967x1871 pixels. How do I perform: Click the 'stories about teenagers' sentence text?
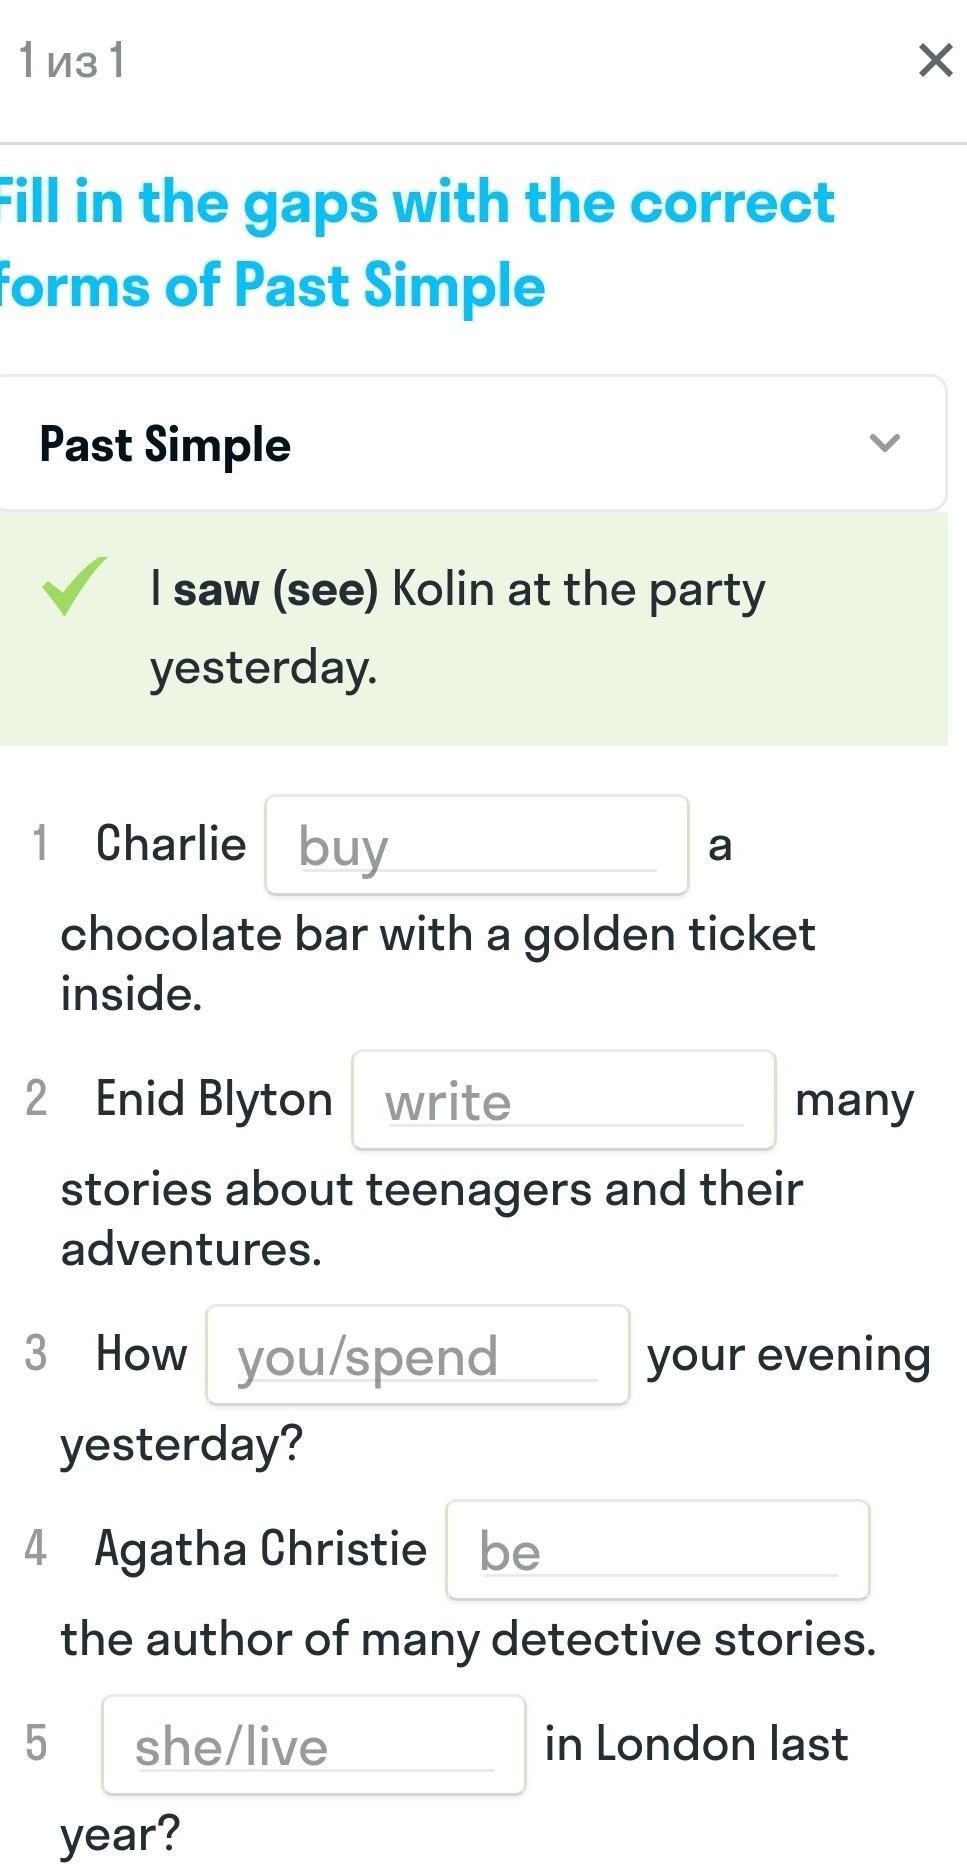(431, 1190)
